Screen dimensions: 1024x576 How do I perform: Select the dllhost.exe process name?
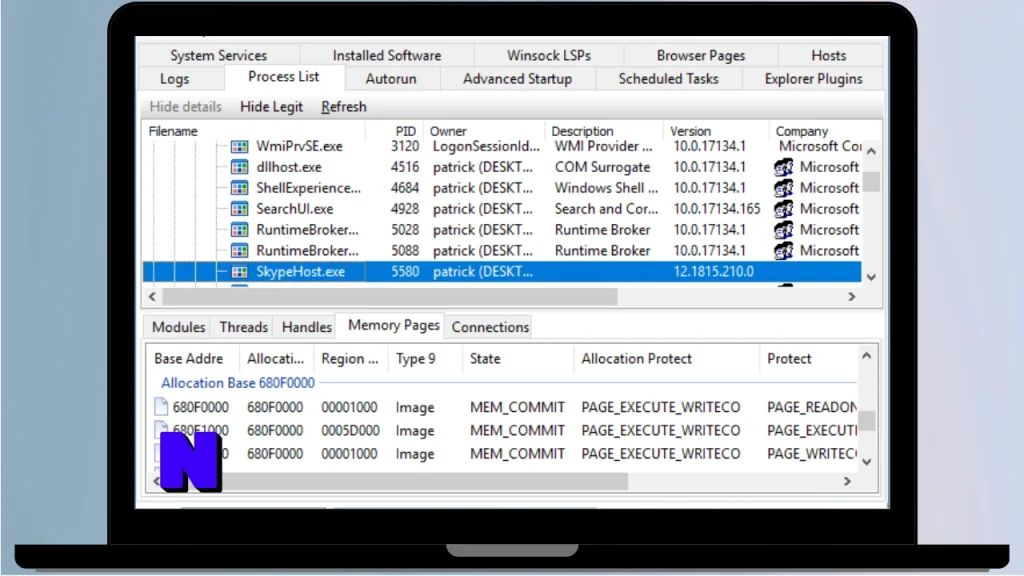pyautogui.click(x=289, y=167)
